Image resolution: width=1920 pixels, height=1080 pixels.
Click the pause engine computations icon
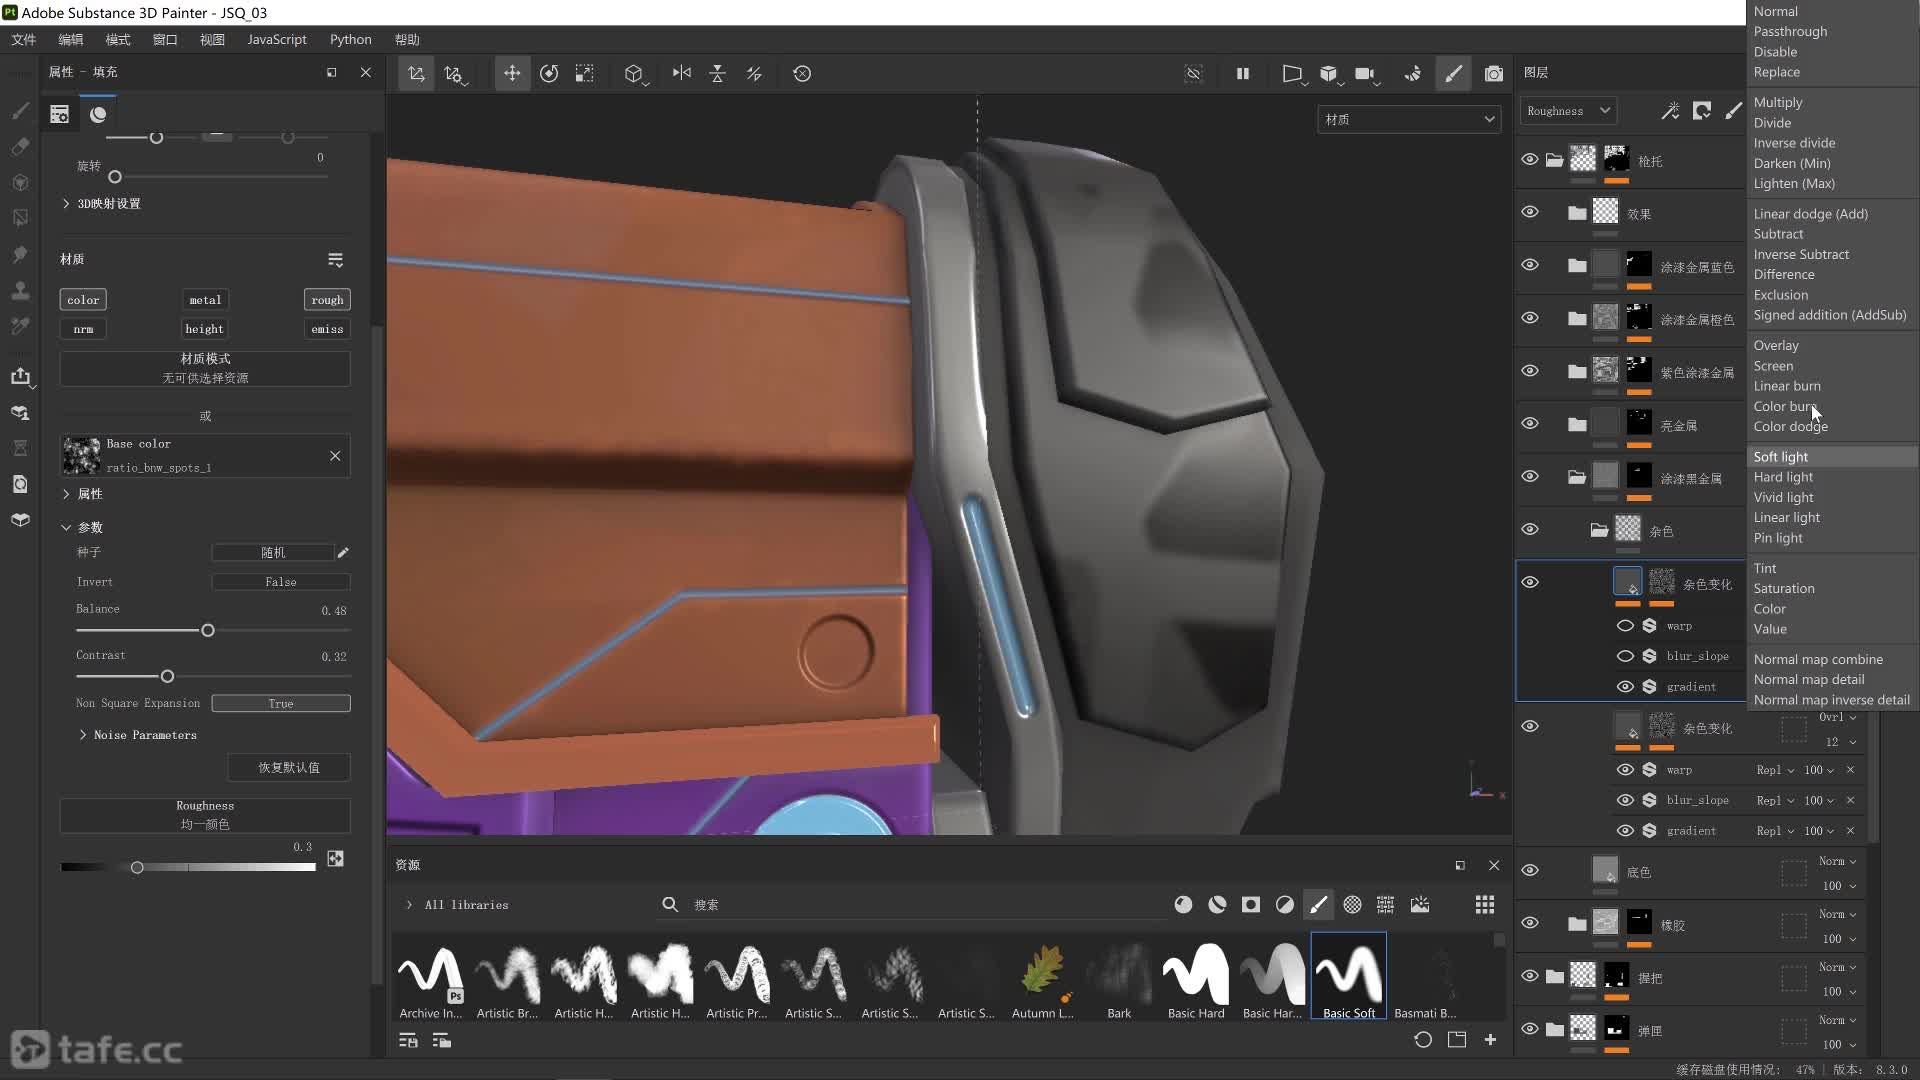(1243, 73)
